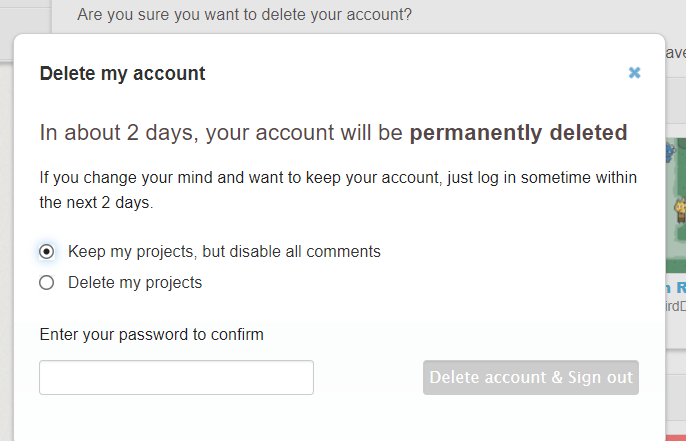Click the 'Keep my projects, but disable all comments' label
The image size is (686, 441).
224,251
